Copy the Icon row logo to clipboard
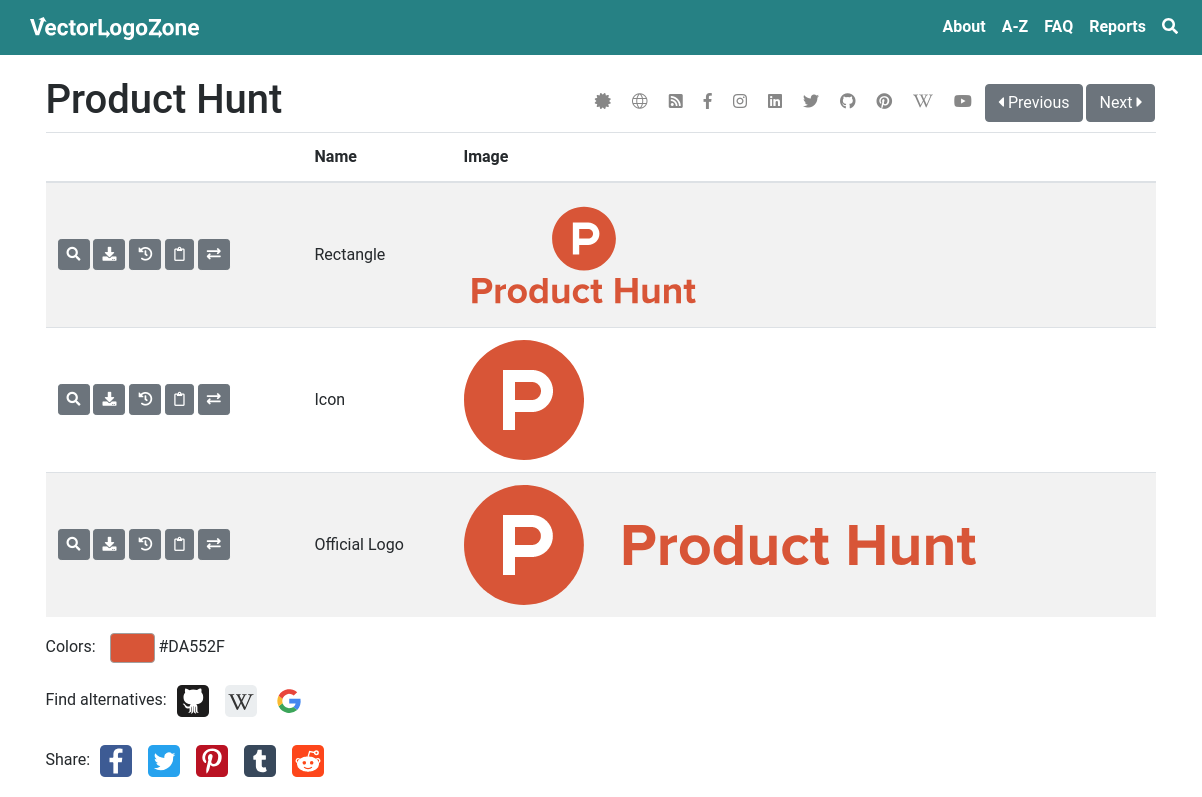This screenshot has height=797, width=1202. click(179, 400)
